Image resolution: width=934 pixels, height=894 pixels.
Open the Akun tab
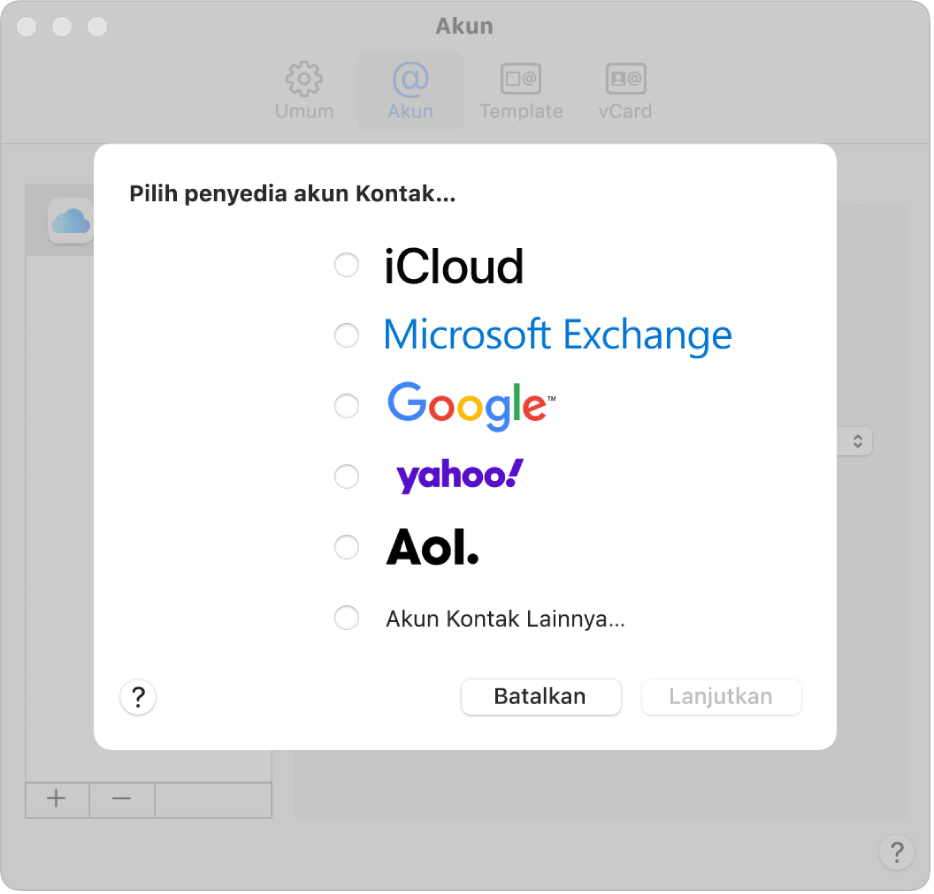click(410, 91)
